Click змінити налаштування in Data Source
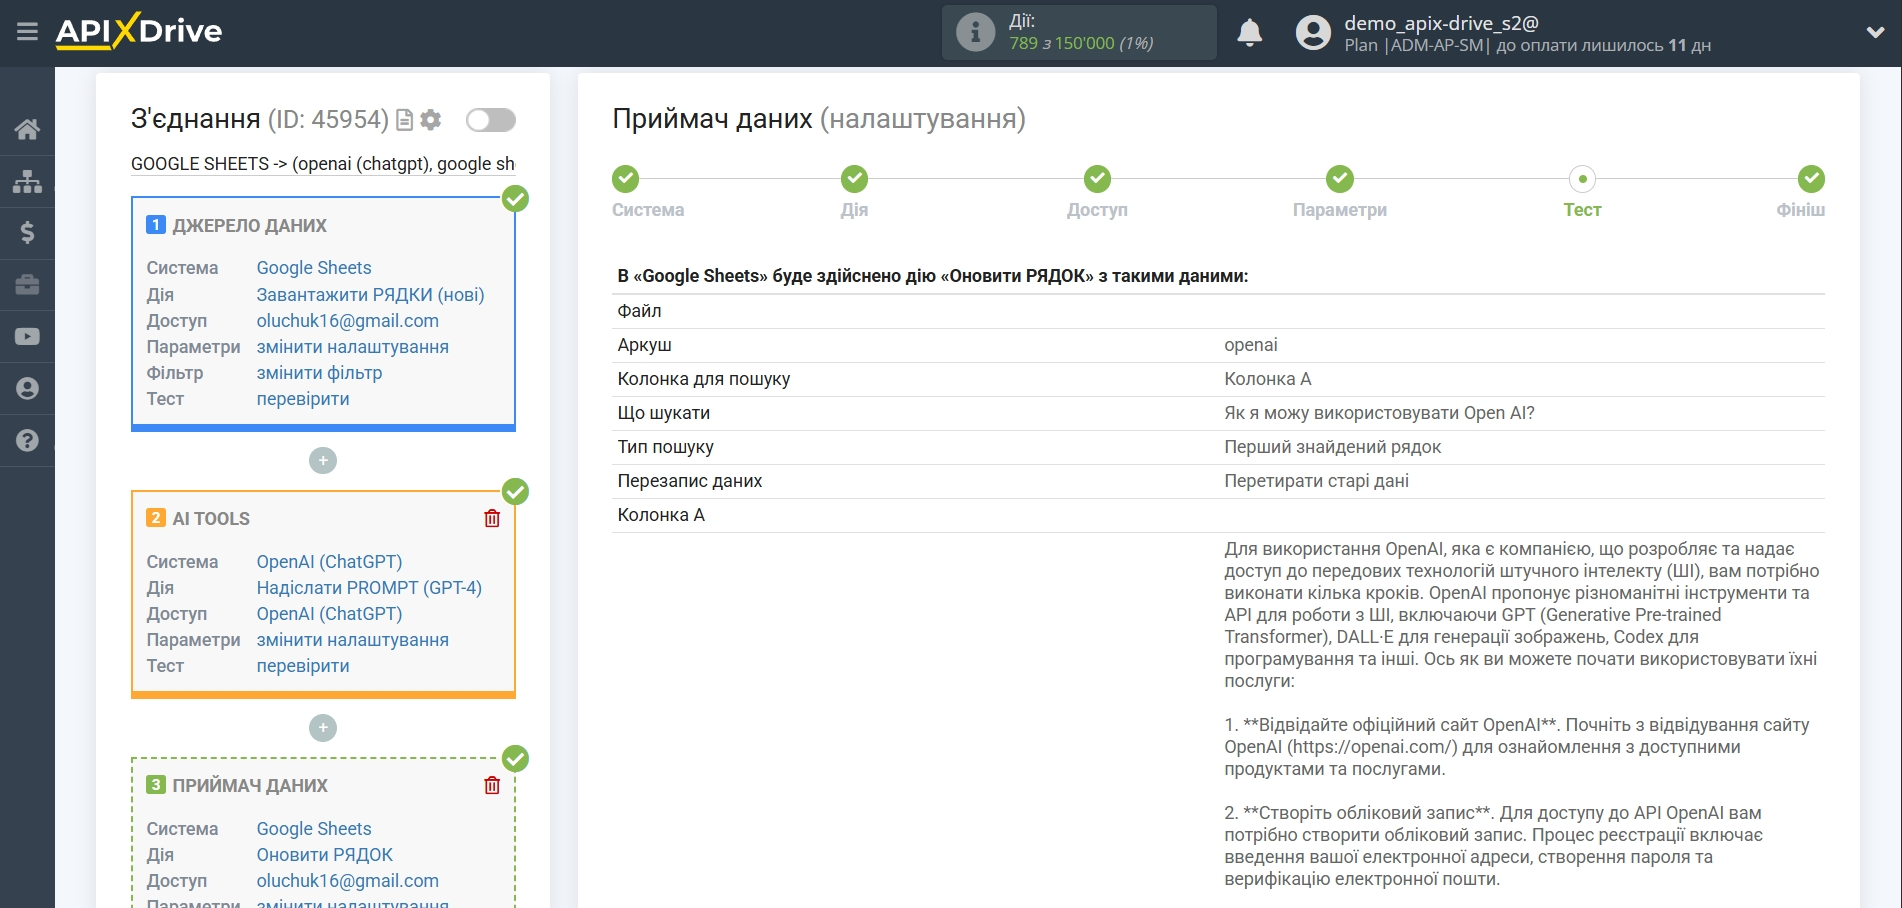The width and height of the screenshot is (1902, 908). (353, 347)
